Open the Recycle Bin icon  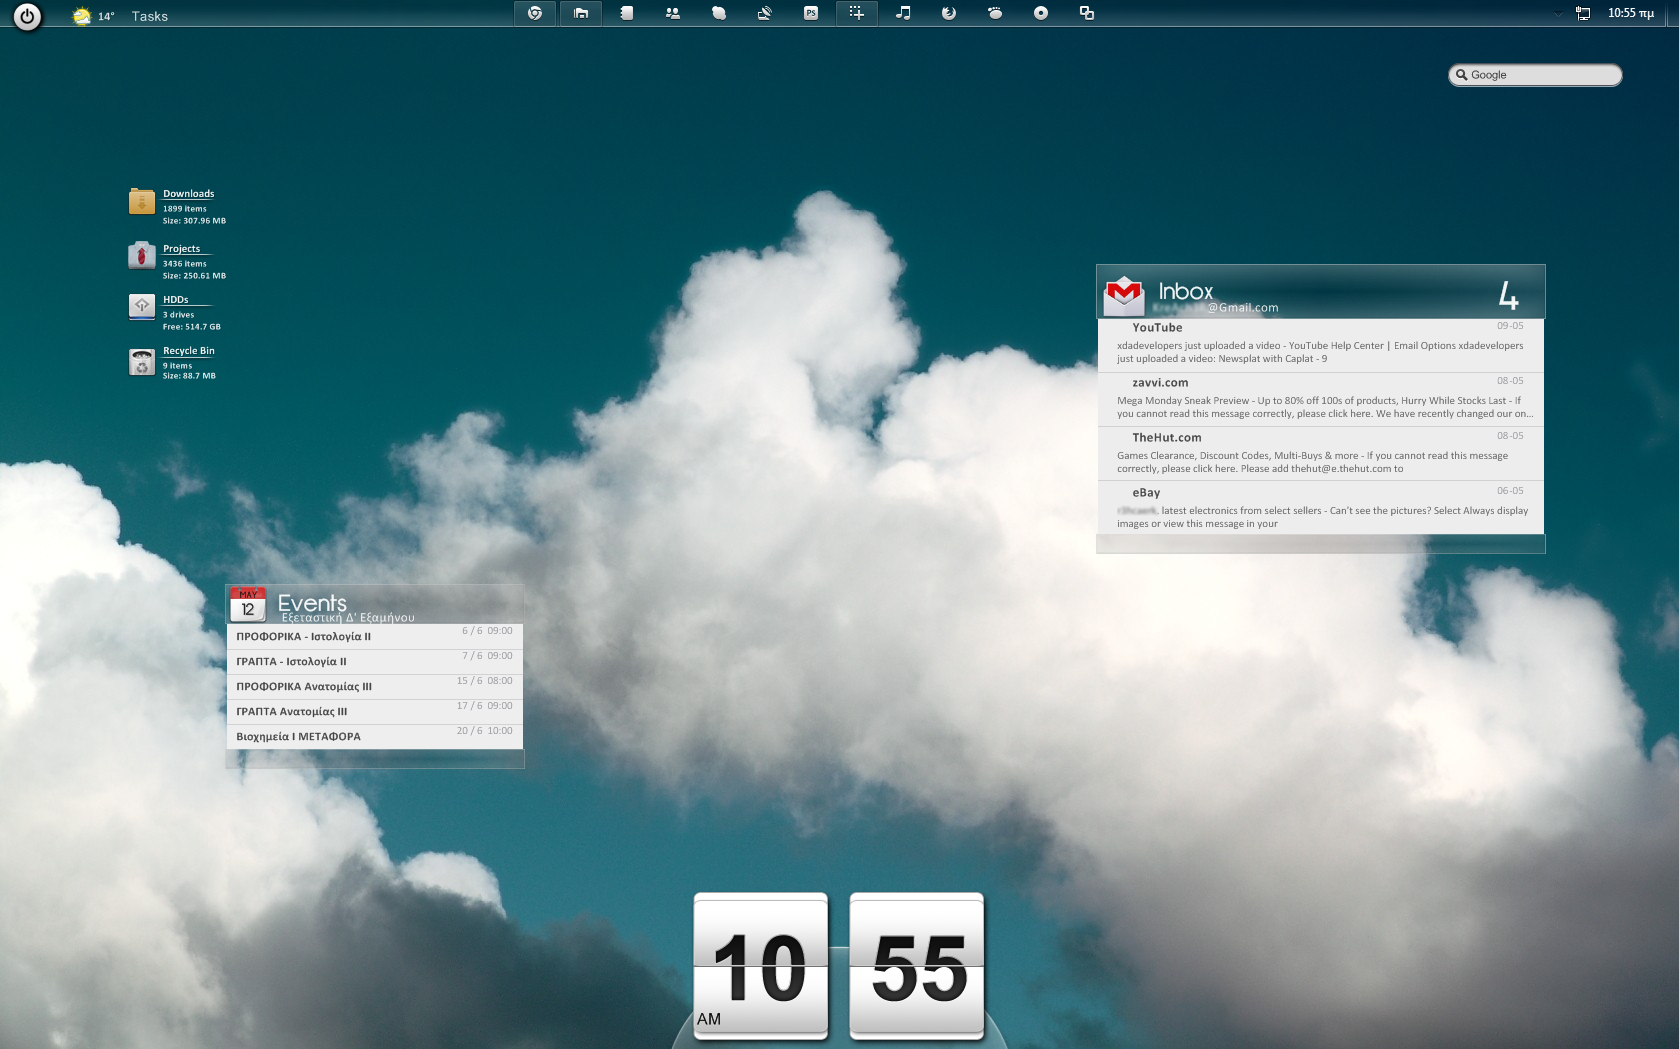coord(142,361)
